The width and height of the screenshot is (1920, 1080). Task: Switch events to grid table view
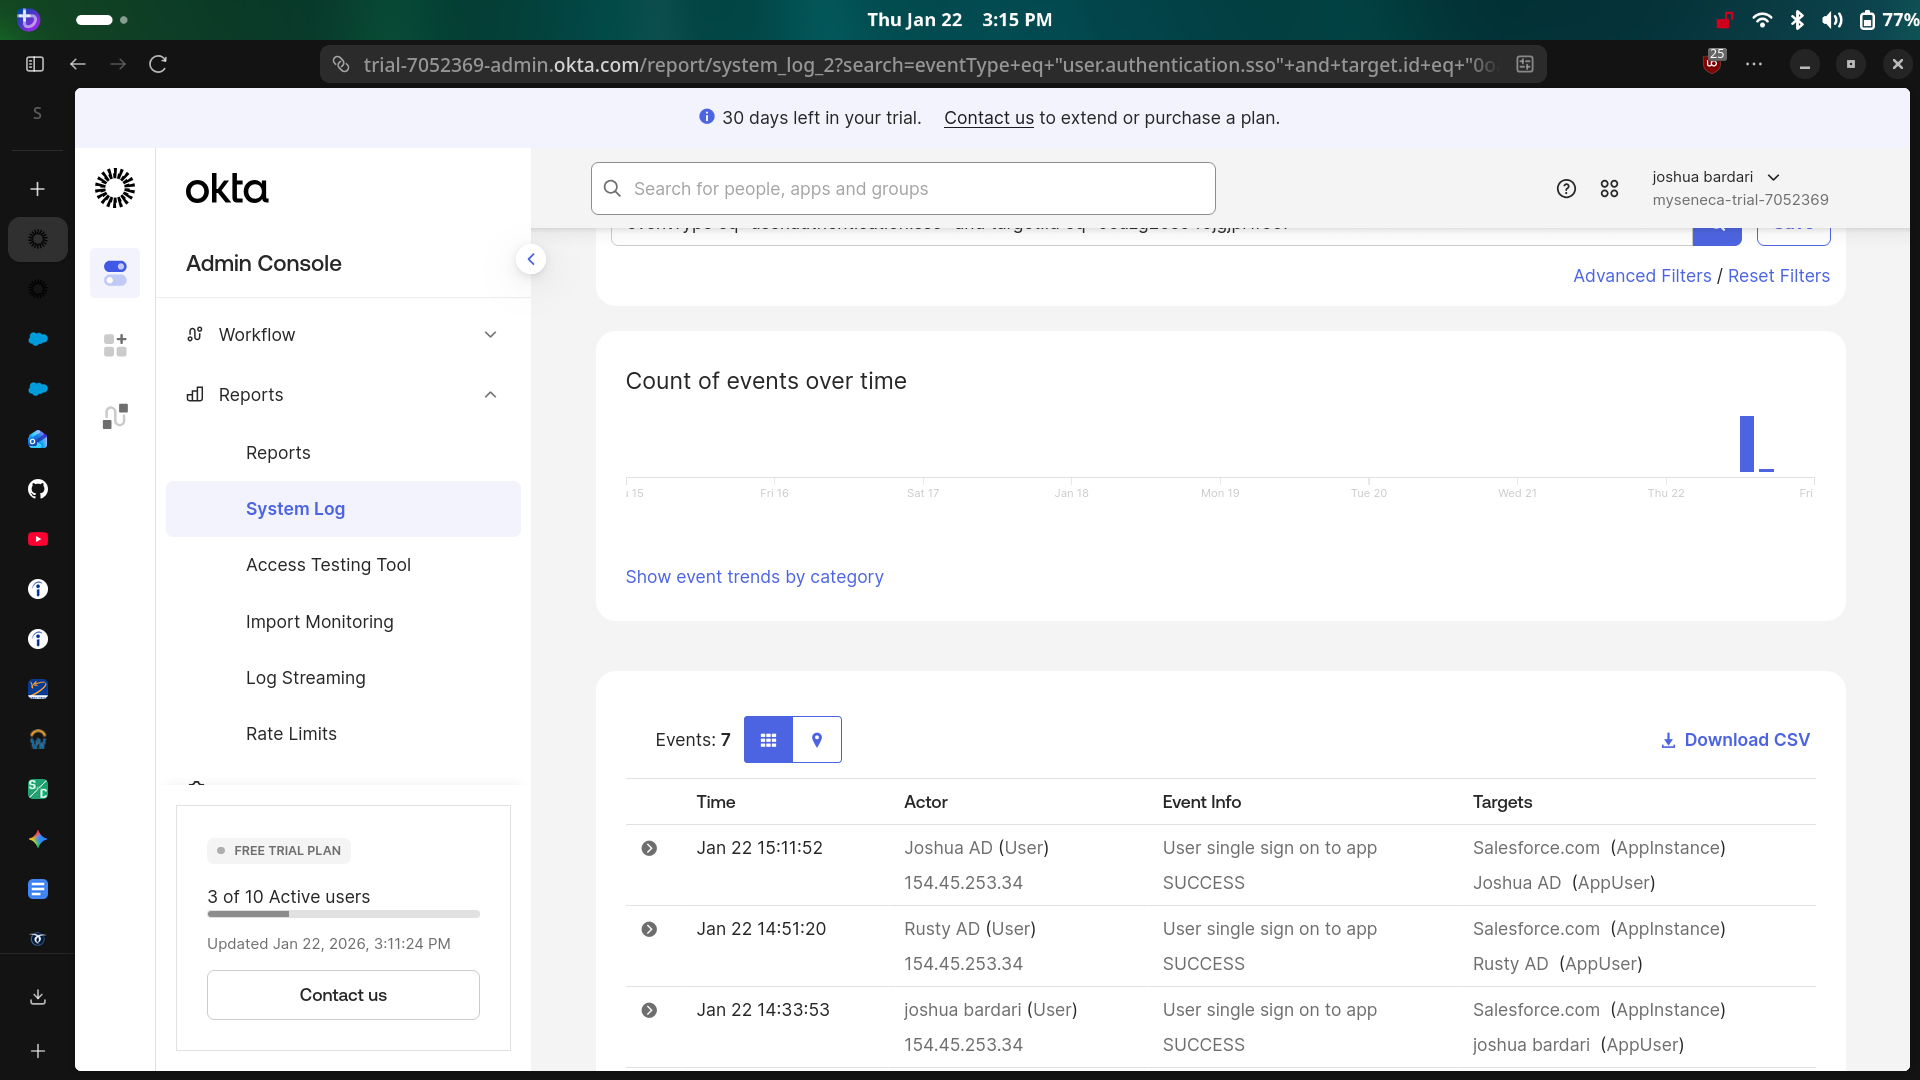767,740
